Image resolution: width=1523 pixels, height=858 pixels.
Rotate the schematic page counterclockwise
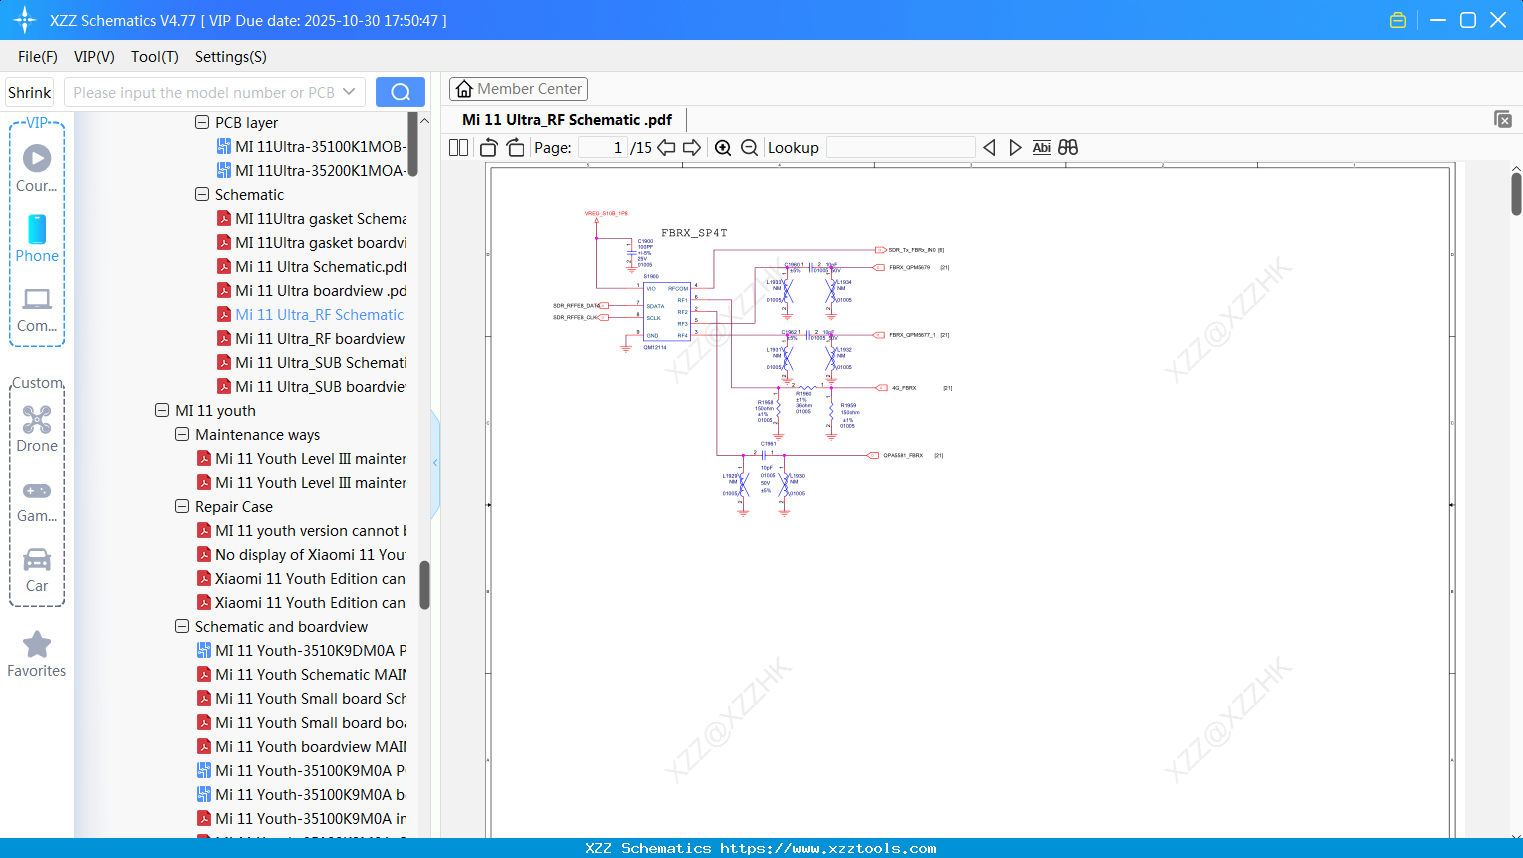tap(487, 147)
